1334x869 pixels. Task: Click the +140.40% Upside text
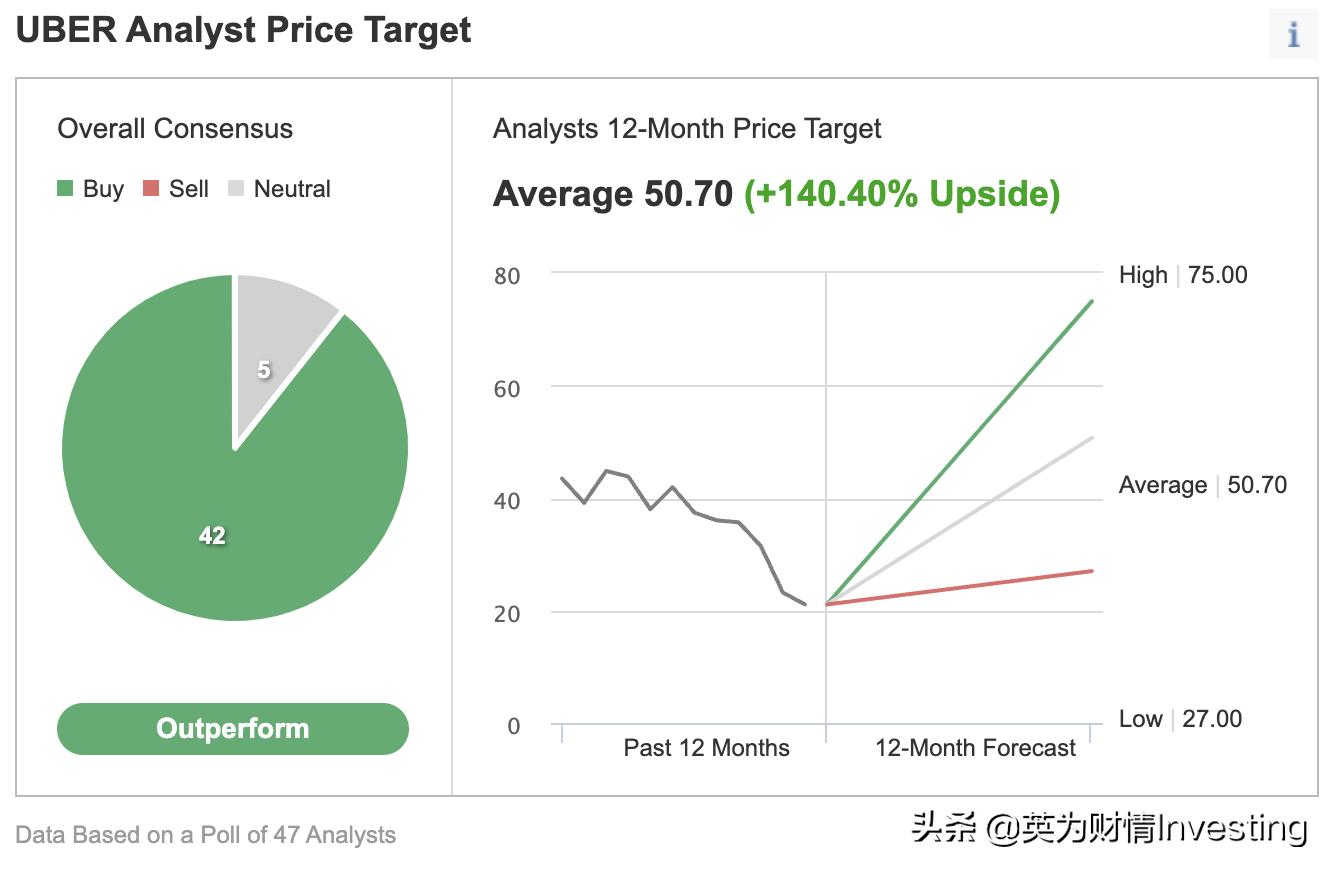pos(901,194)
